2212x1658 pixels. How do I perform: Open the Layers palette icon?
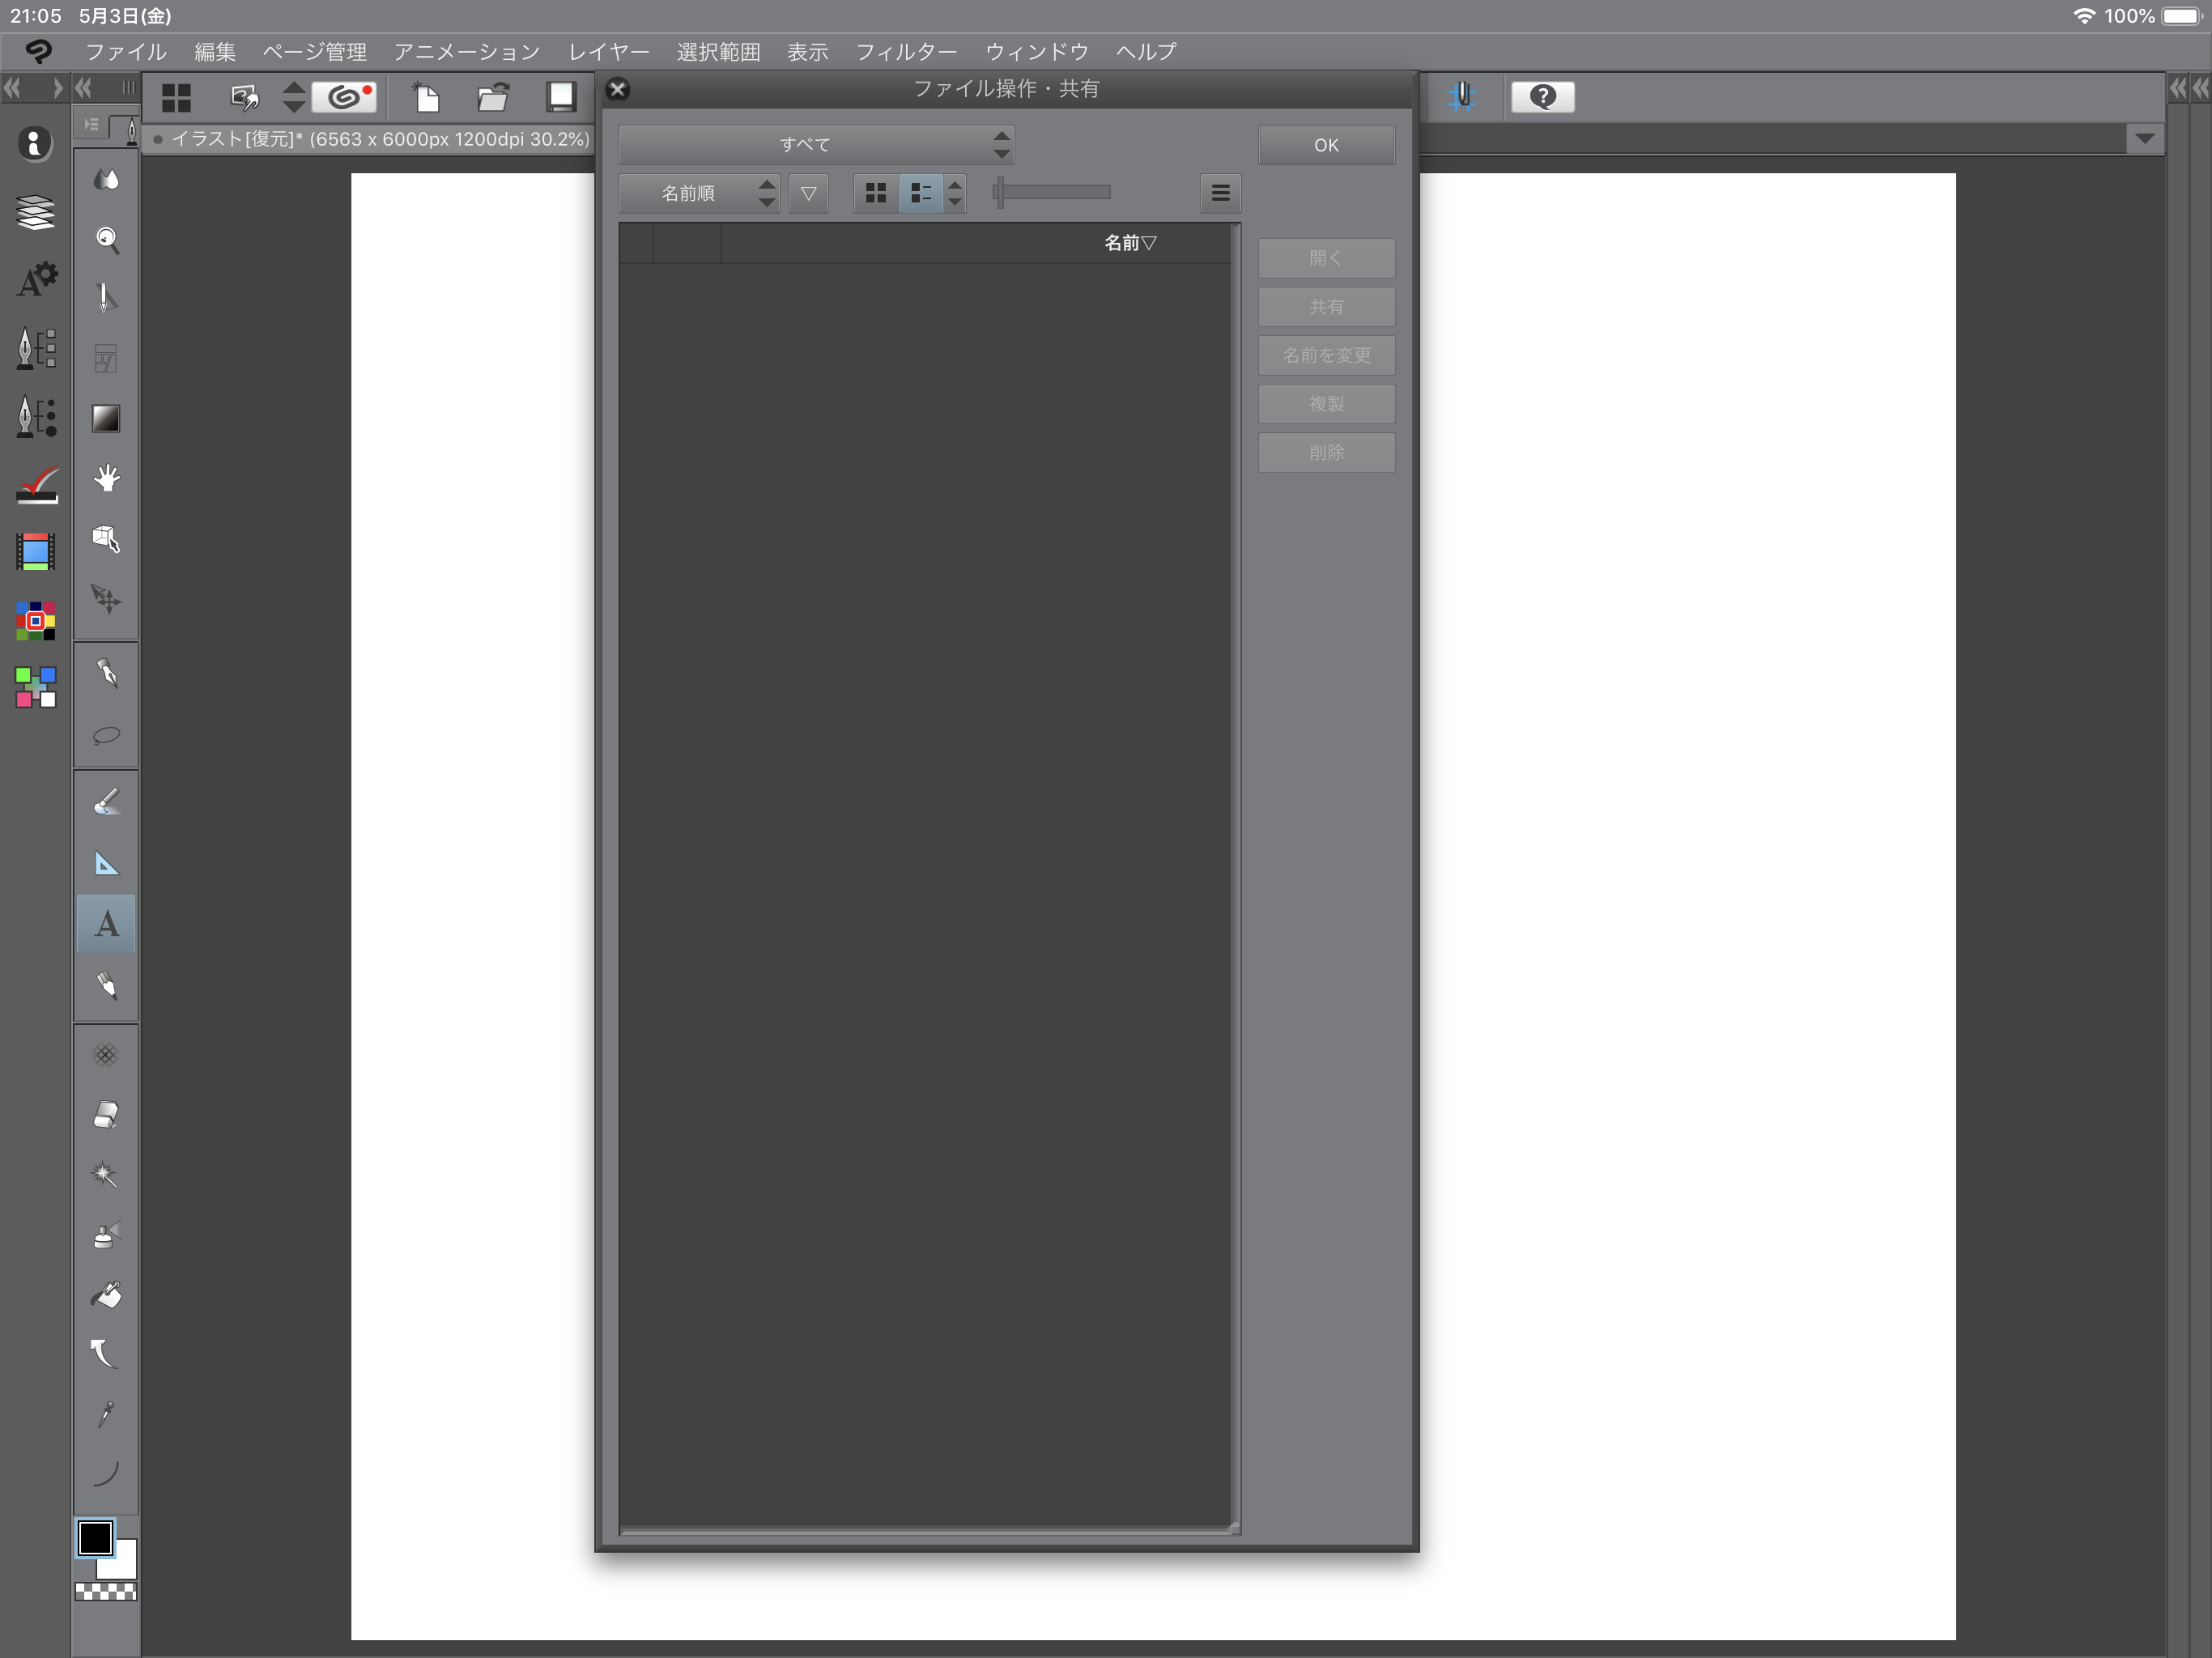tap(36, 213)
